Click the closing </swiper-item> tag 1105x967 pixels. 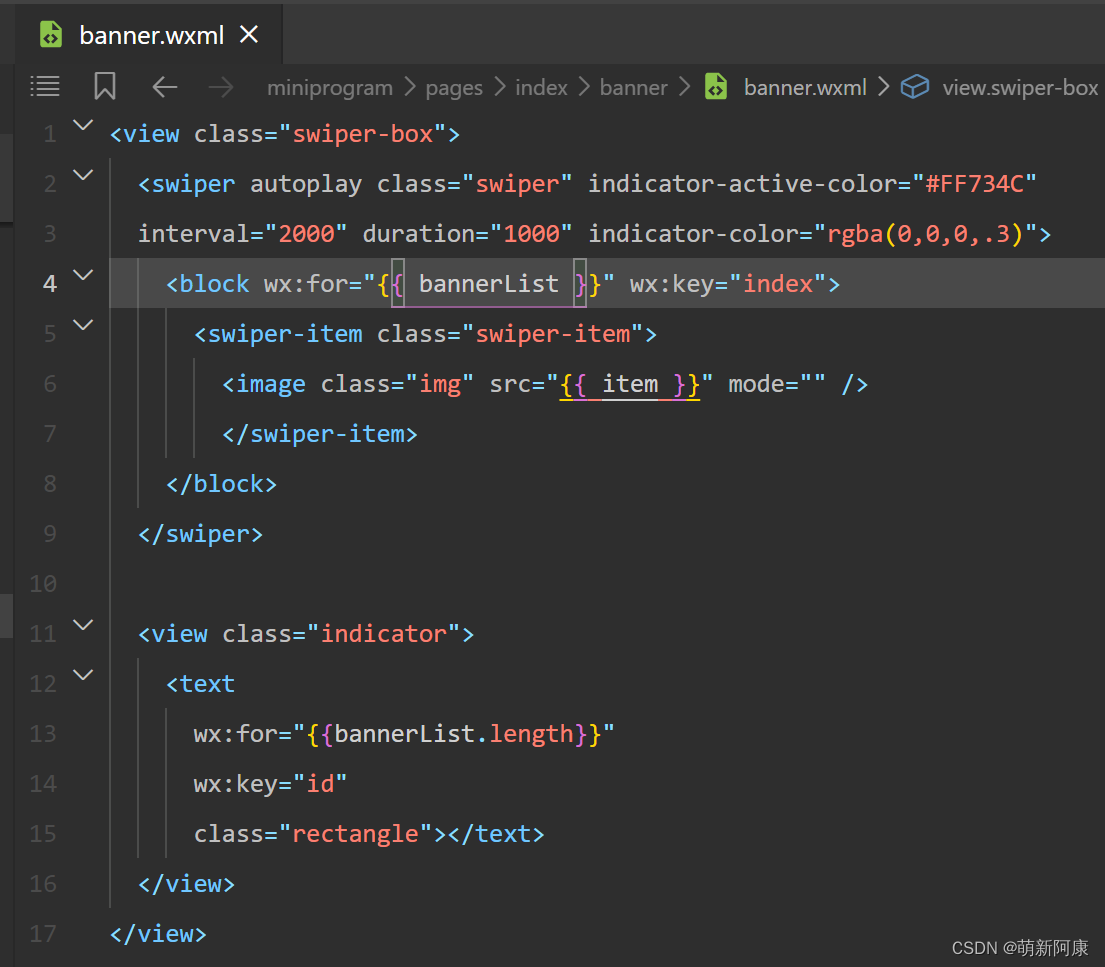point(320,434)
